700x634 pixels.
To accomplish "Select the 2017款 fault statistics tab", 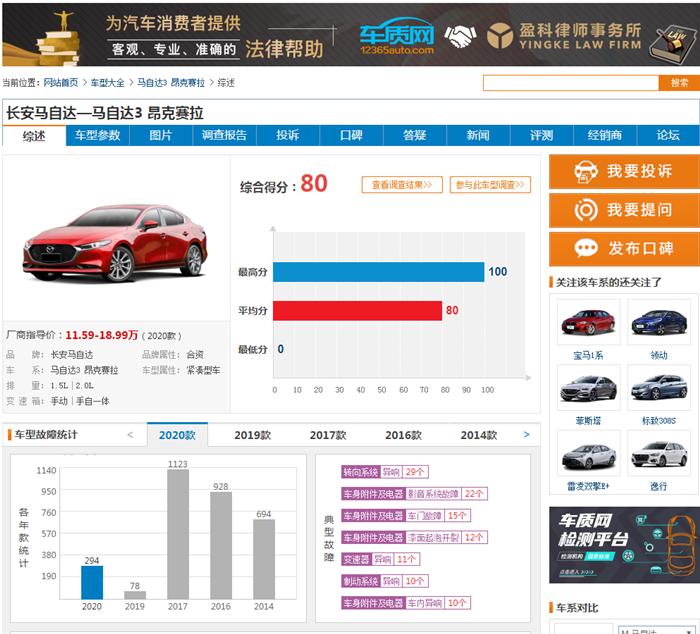I will [x=328, y=435].
